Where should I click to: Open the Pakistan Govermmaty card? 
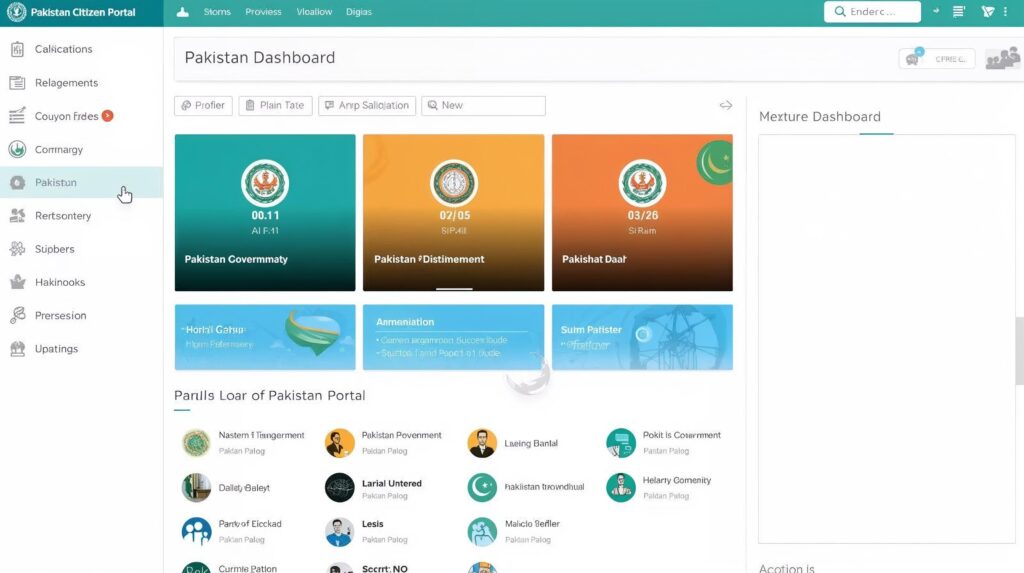click(x=265, y=212)
